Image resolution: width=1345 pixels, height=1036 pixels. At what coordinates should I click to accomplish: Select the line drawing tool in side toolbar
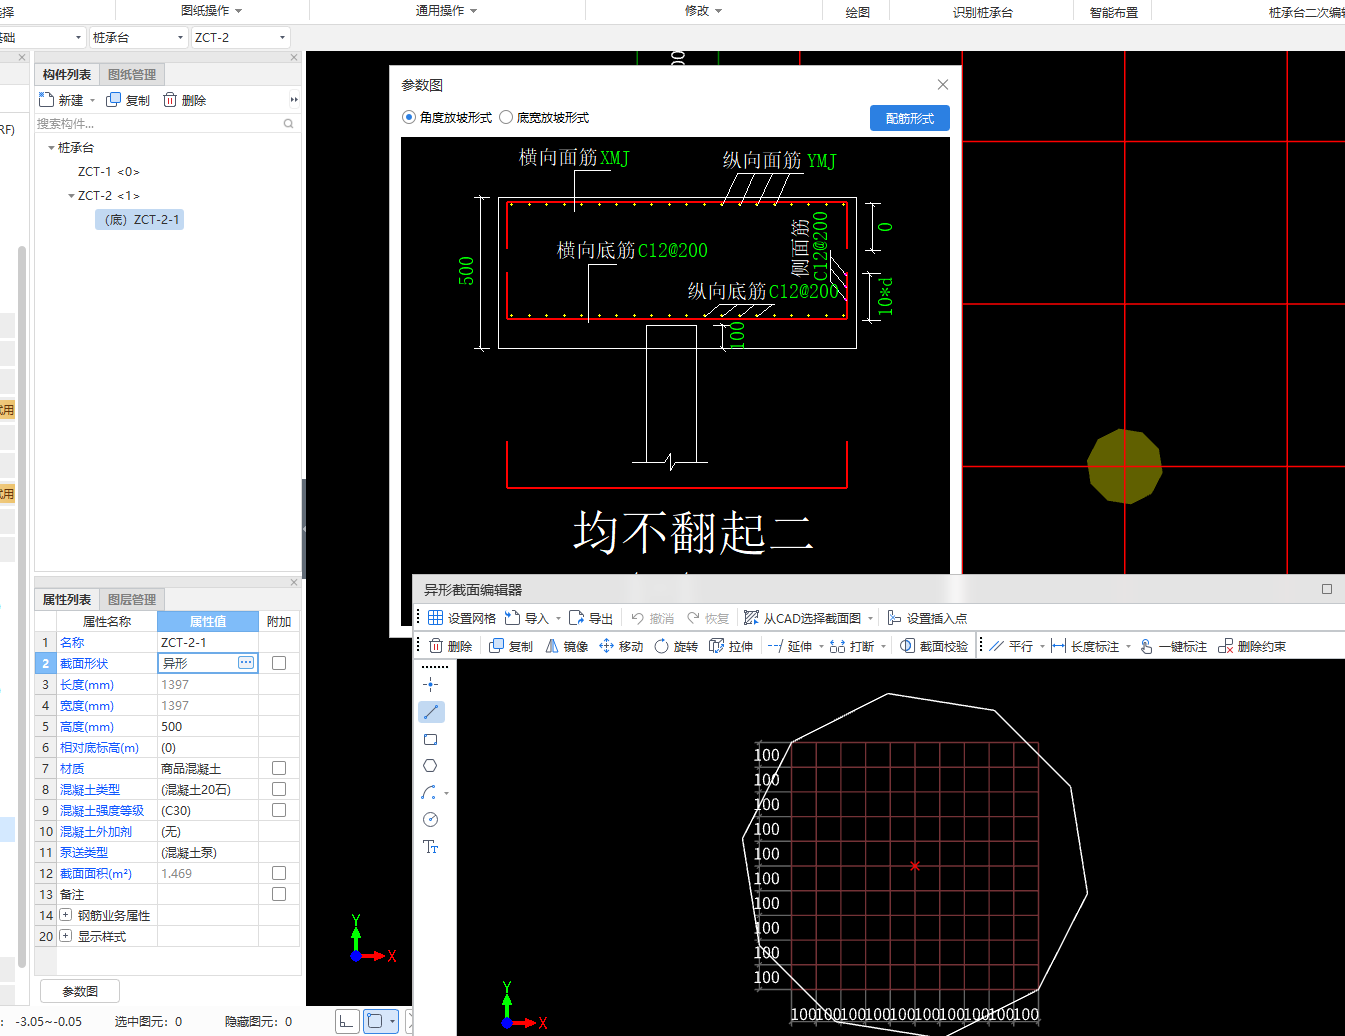point(431,712)
